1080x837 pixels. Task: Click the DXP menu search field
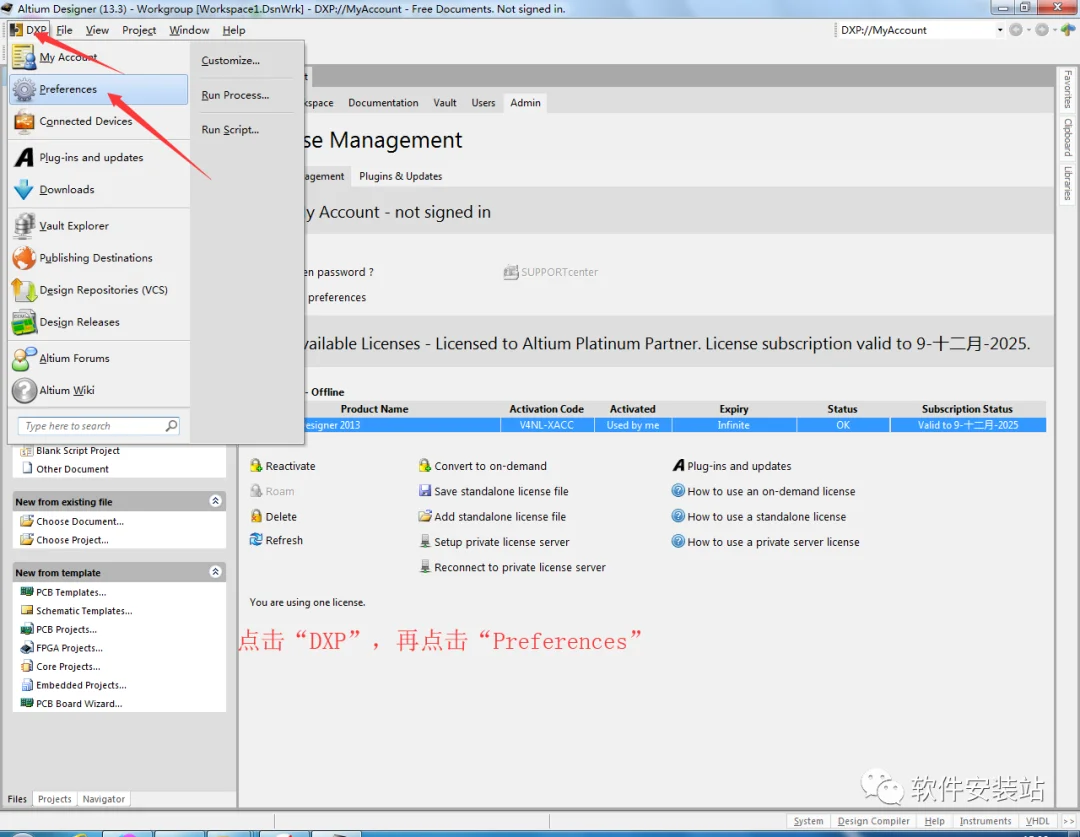[x=96, y=426]
